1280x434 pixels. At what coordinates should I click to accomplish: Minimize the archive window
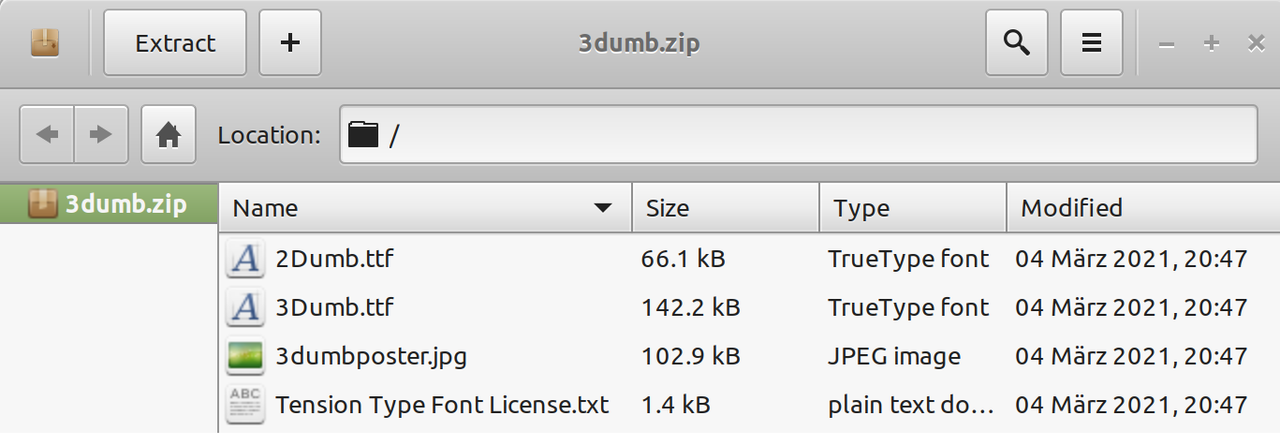tap(1166, 43)
